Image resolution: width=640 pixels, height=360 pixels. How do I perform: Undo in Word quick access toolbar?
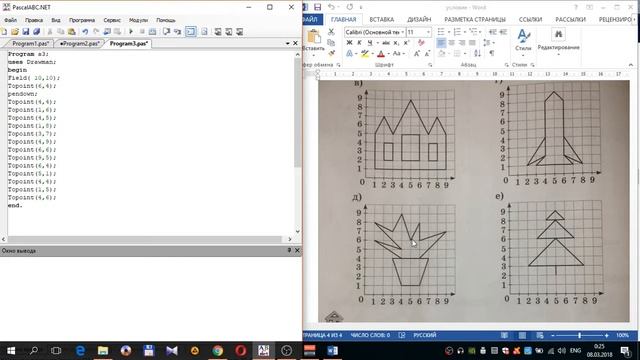[331, 7]
